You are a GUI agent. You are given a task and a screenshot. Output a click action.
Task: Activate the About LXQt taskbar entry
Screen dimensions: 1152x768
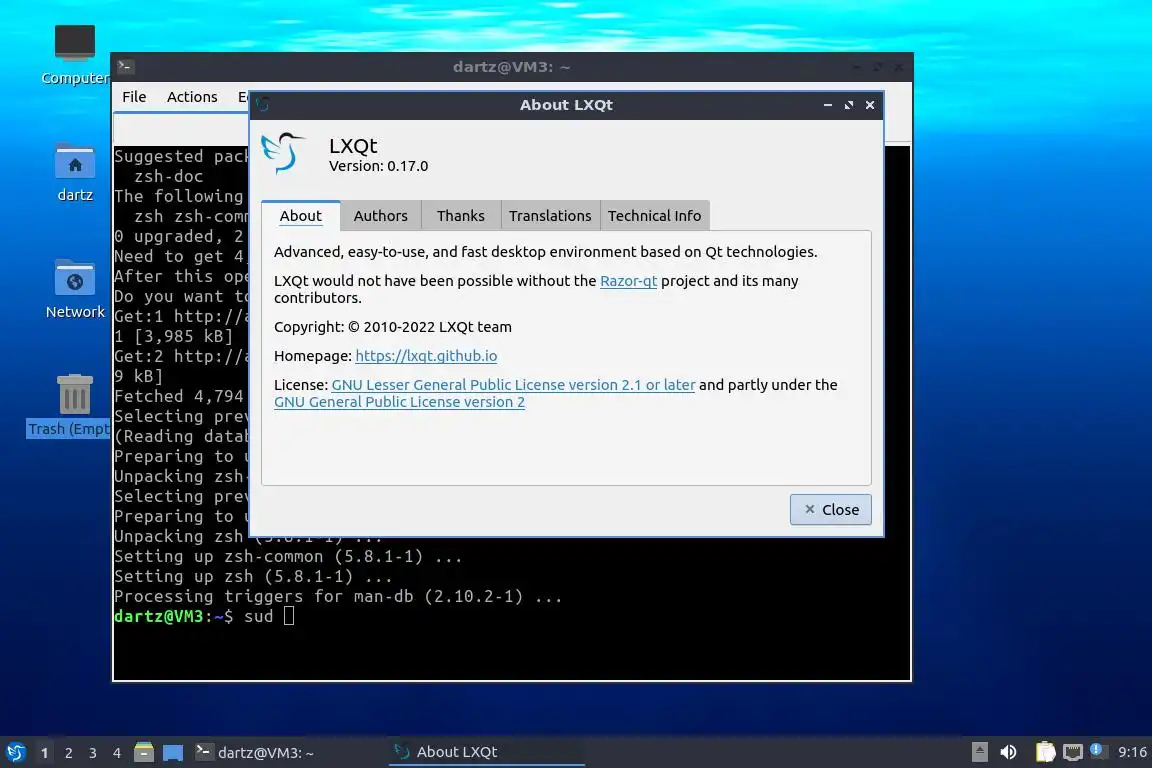[x=486, y=752]
